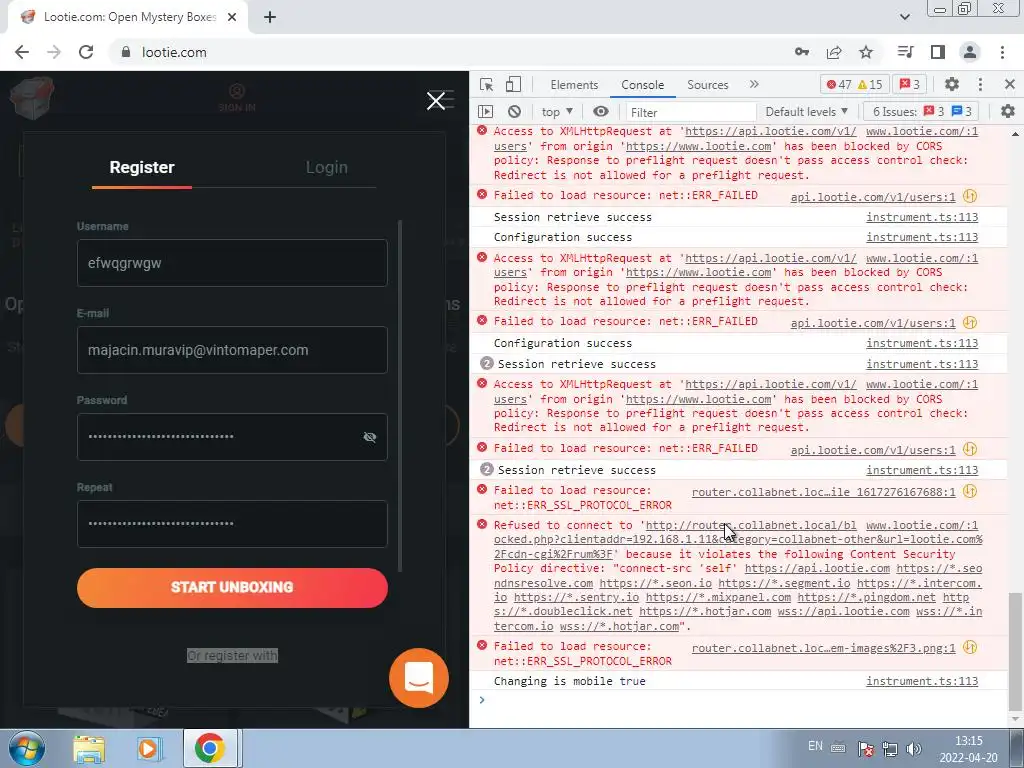Open Windows Explorer from taskbar
Image resolution: width=1024 pixels, height=768 pixels.
[89, 748]
